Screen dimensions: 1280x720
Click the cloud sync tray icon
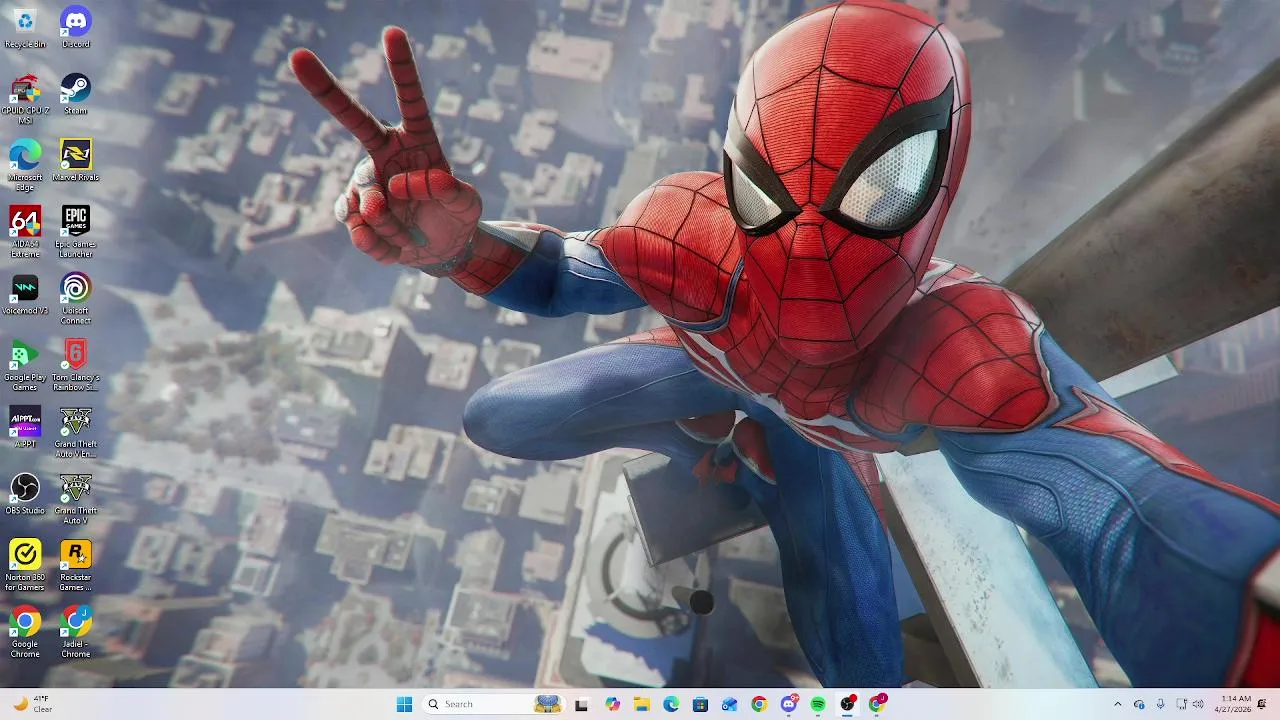click(1139, 704)
